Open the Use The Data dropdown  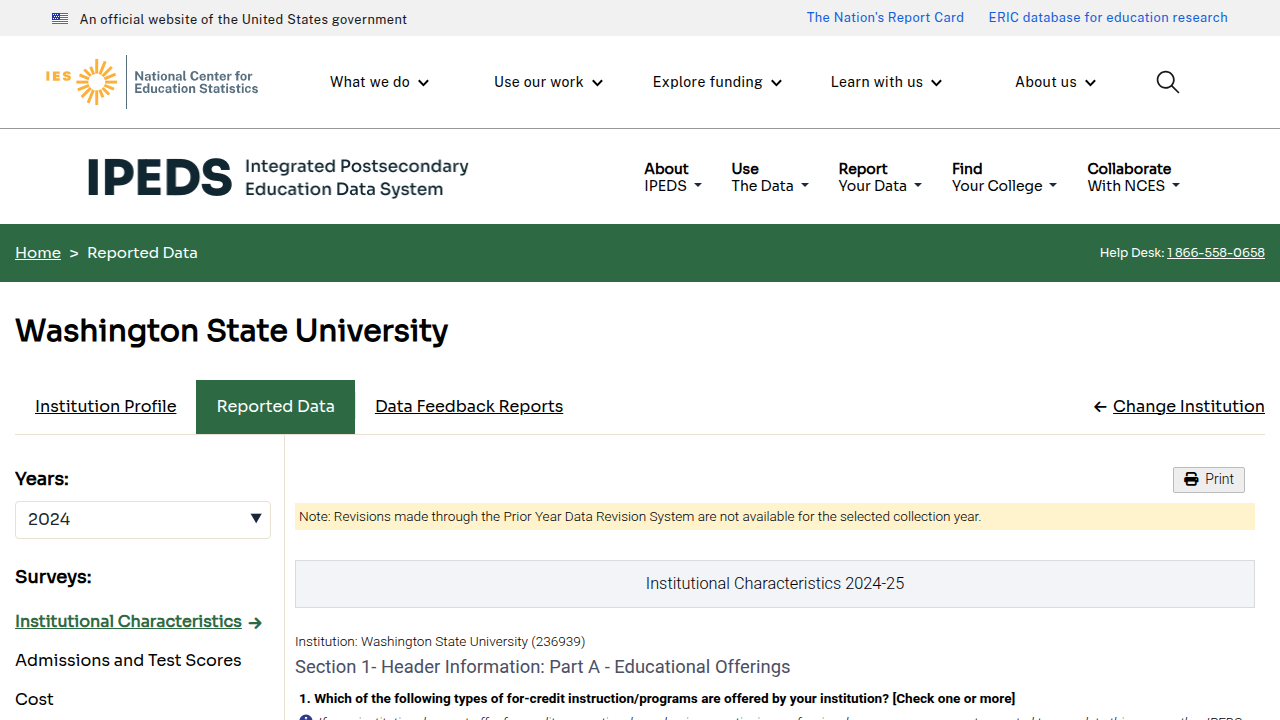(770, 177)
